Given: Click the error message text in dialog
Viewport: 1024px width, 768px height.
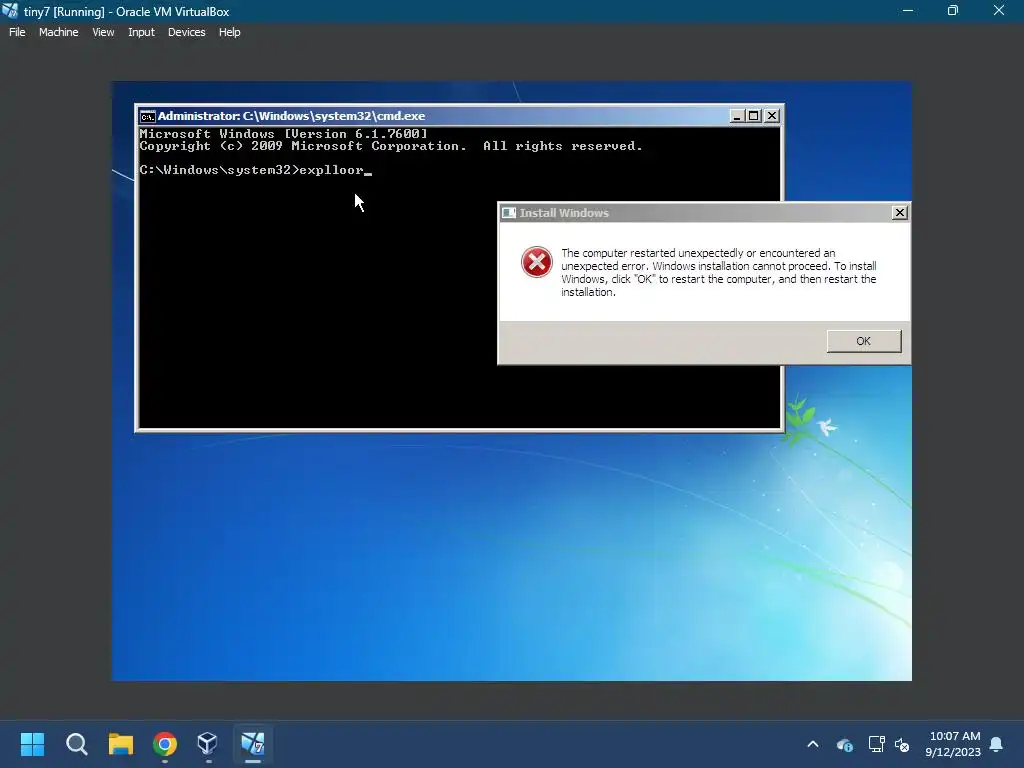Looking at the screenshot, I should (718, 272).
